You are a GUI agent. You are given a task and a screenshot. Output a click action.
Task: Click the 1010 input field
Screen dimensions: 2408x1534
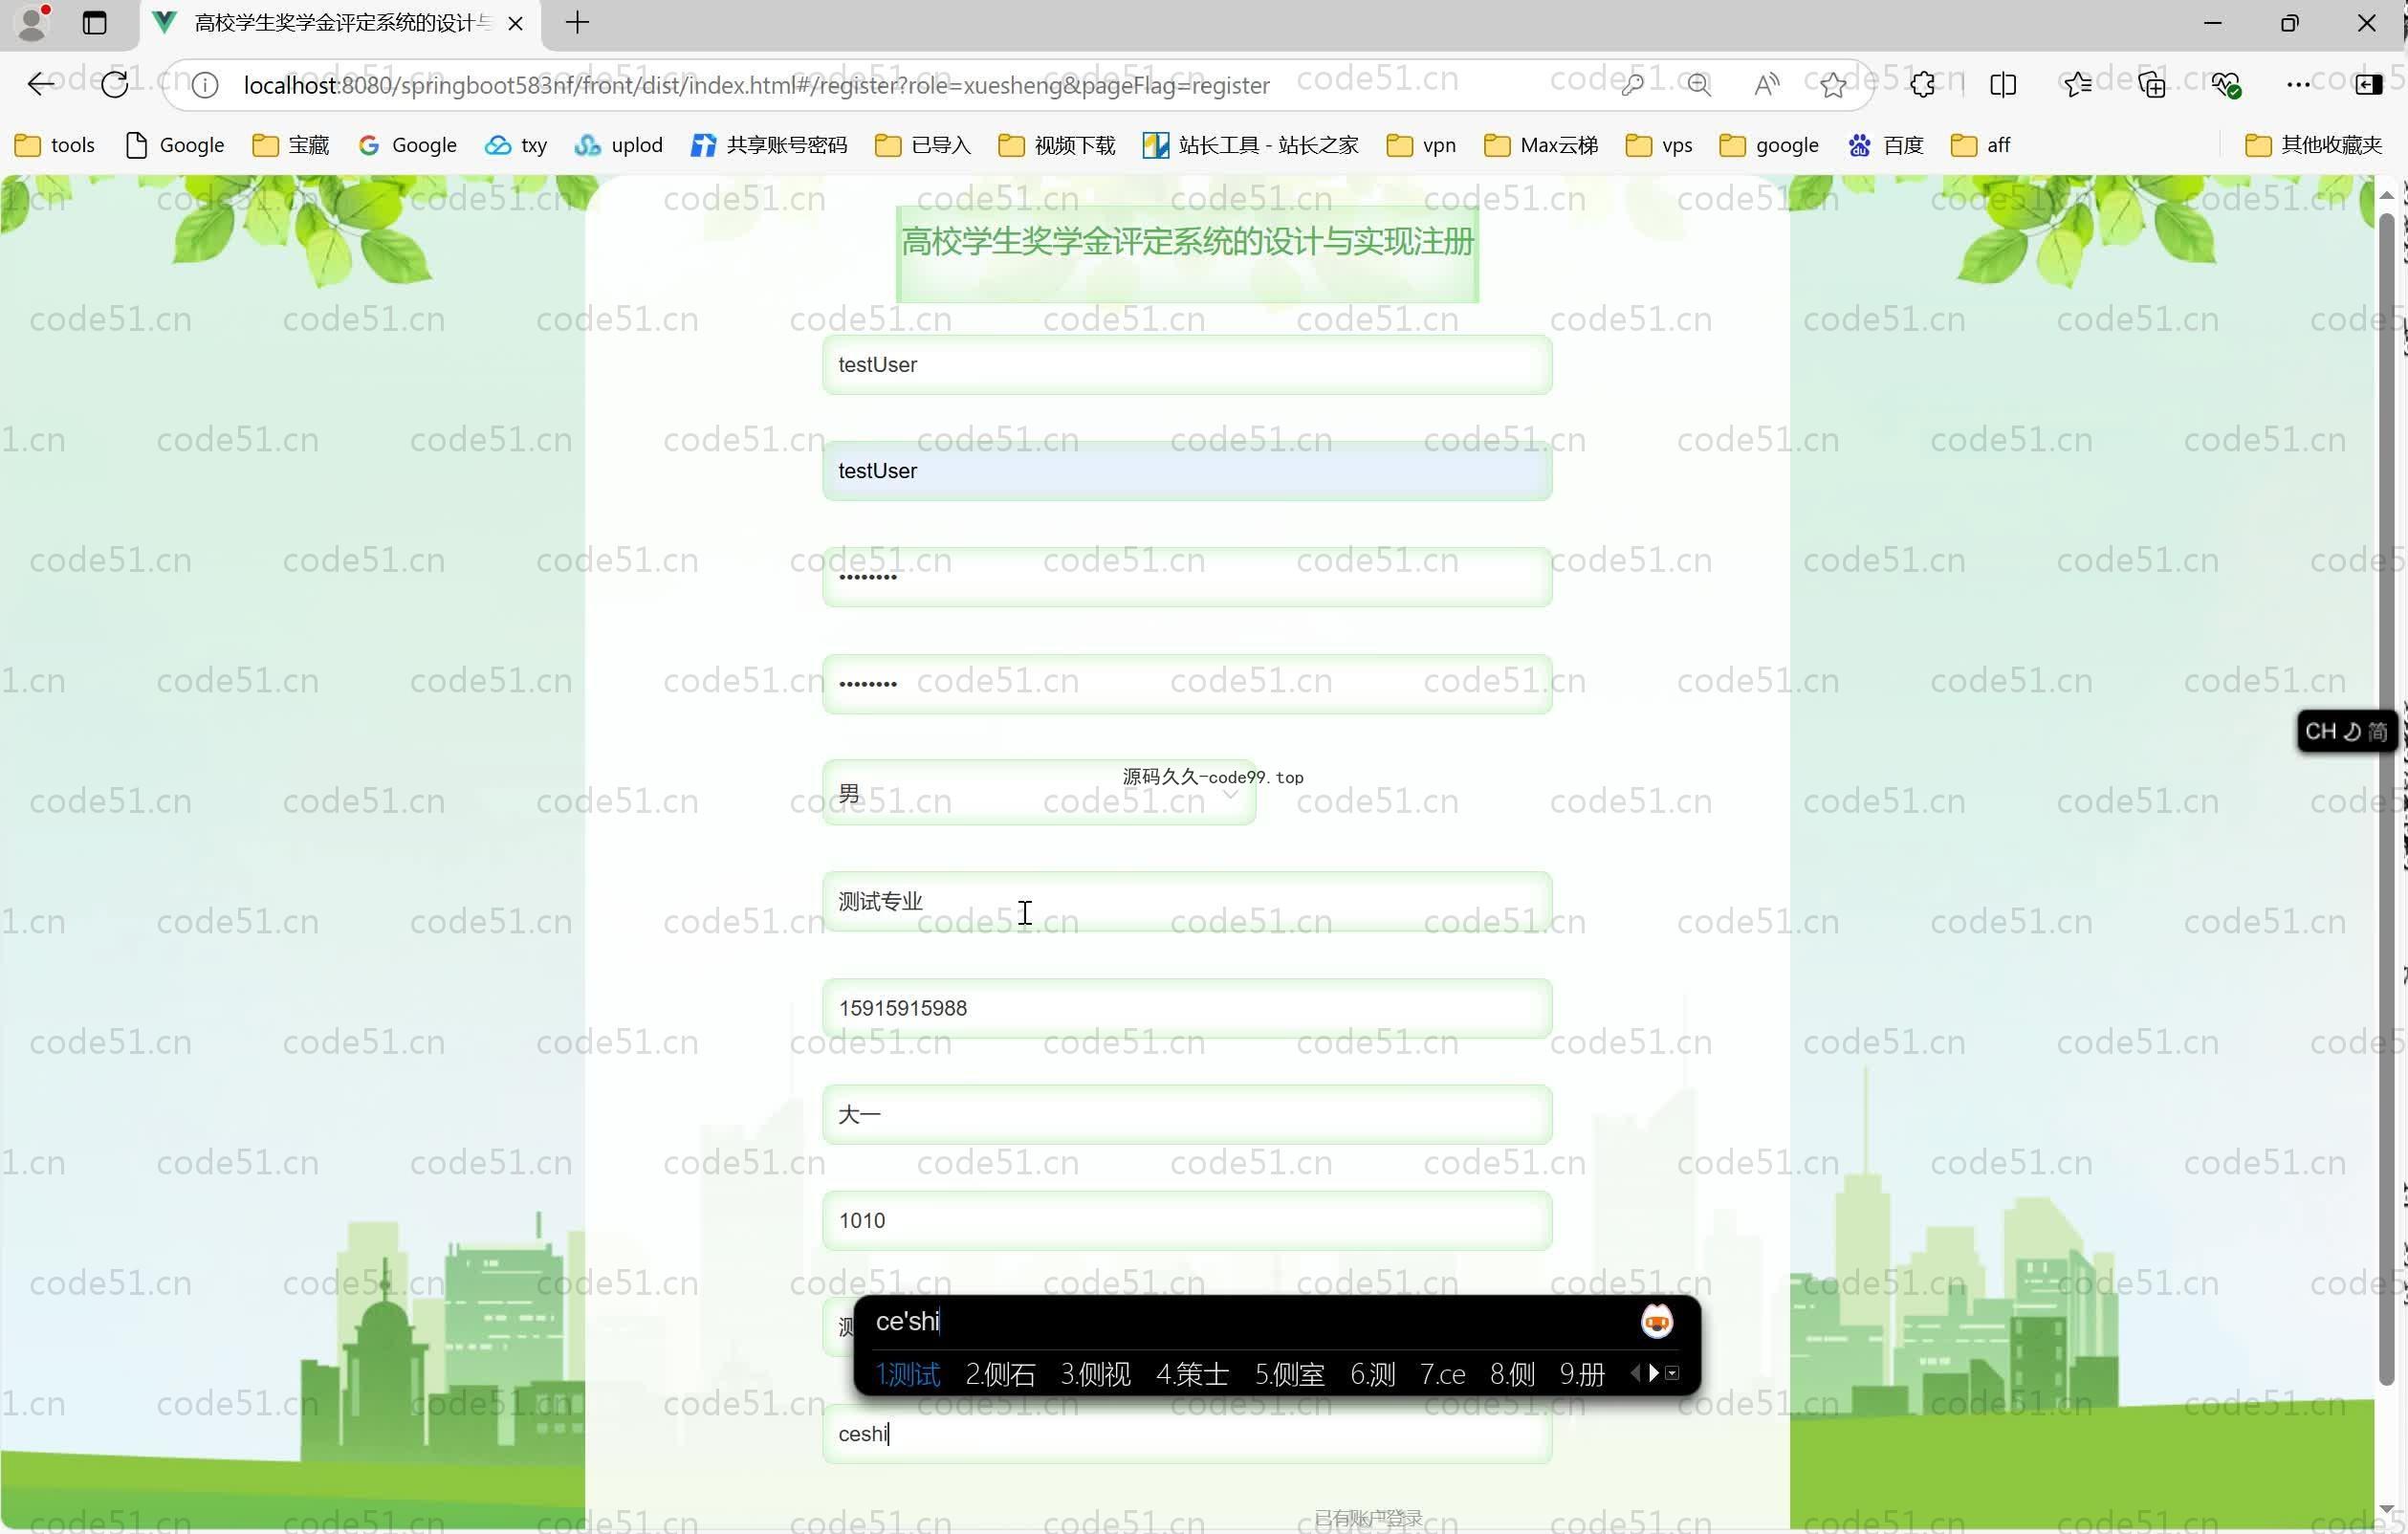pos(1187,1220)
